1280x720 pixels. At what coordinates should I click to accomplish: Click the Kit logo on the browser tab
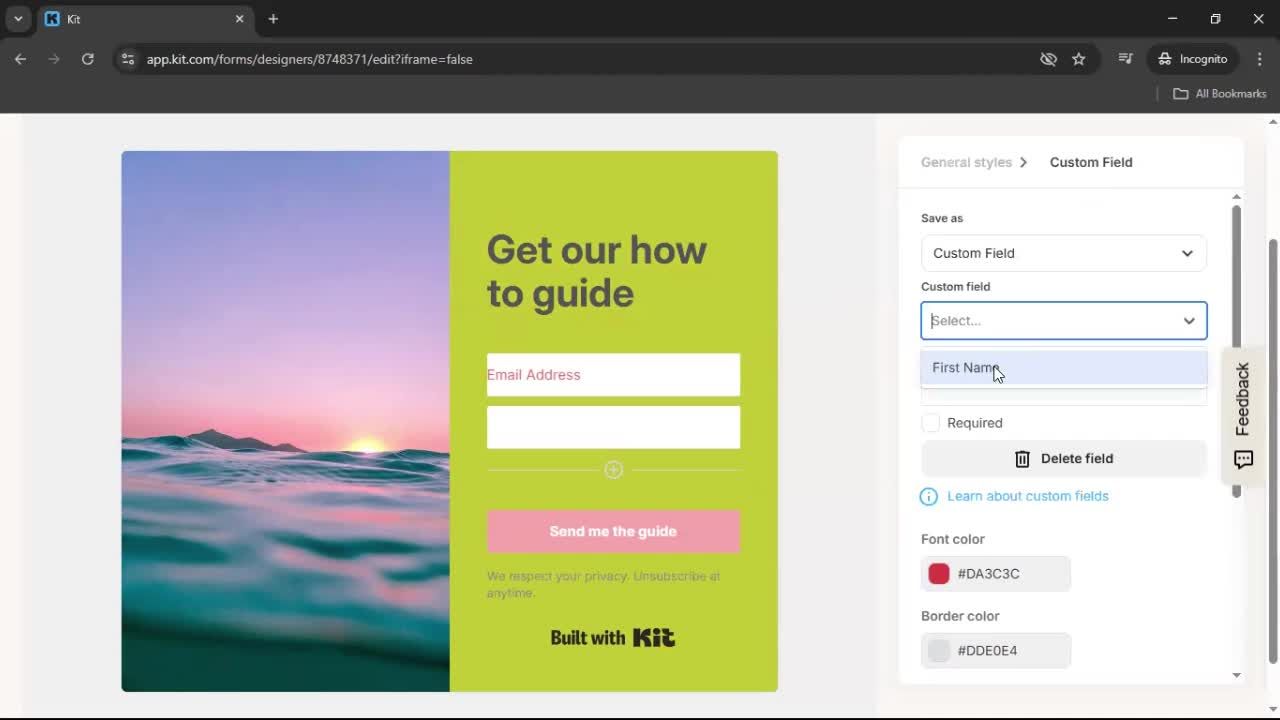pyautogui.click(x=51, y=18)
